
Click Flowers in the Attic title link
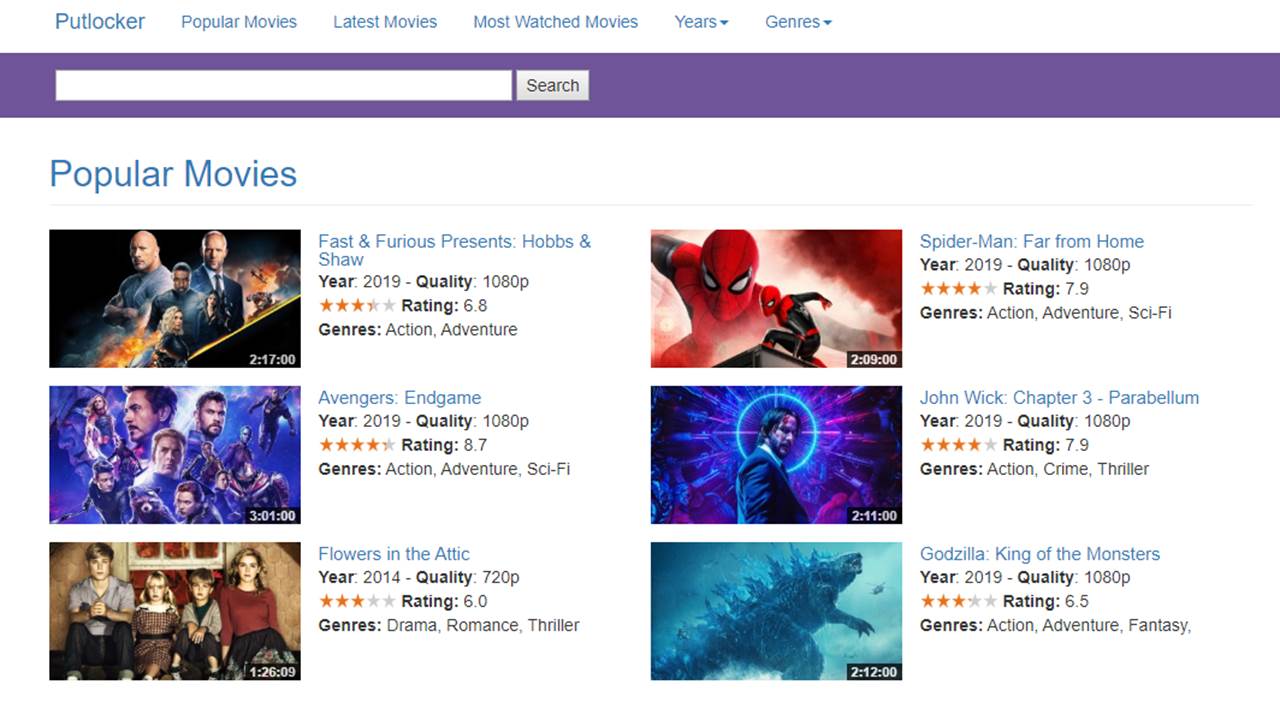(393, 553)
